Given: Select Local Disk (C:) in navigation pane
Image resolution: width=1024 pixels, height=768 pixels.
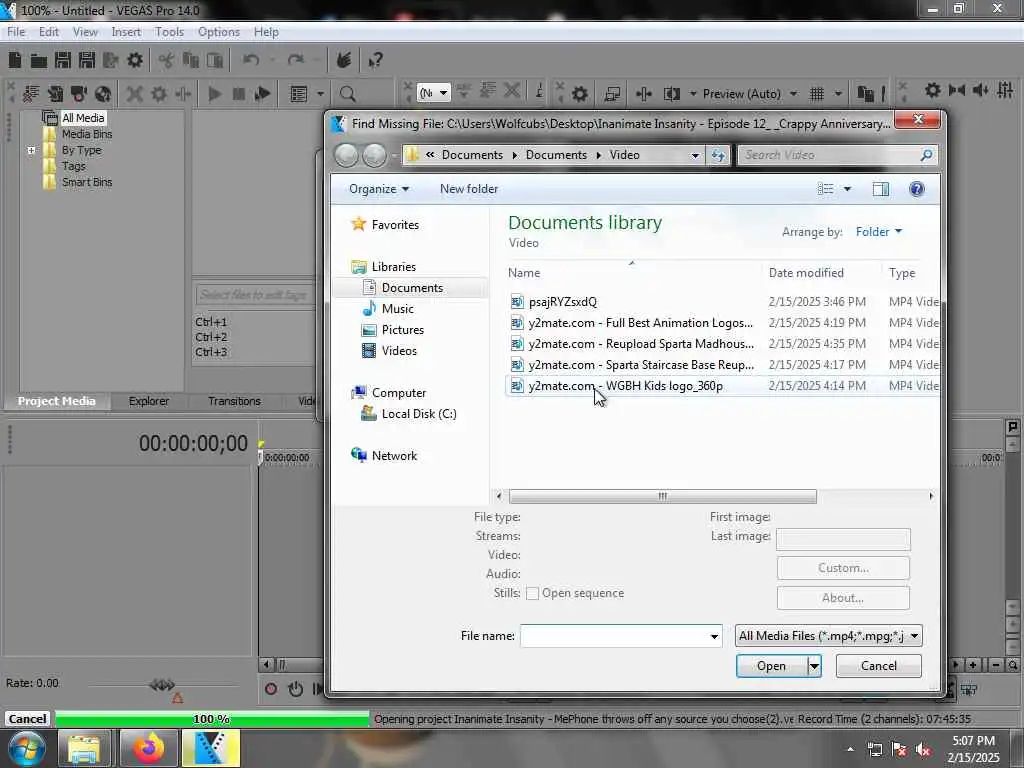Looking at the screenshot, I should pos(419,414).
